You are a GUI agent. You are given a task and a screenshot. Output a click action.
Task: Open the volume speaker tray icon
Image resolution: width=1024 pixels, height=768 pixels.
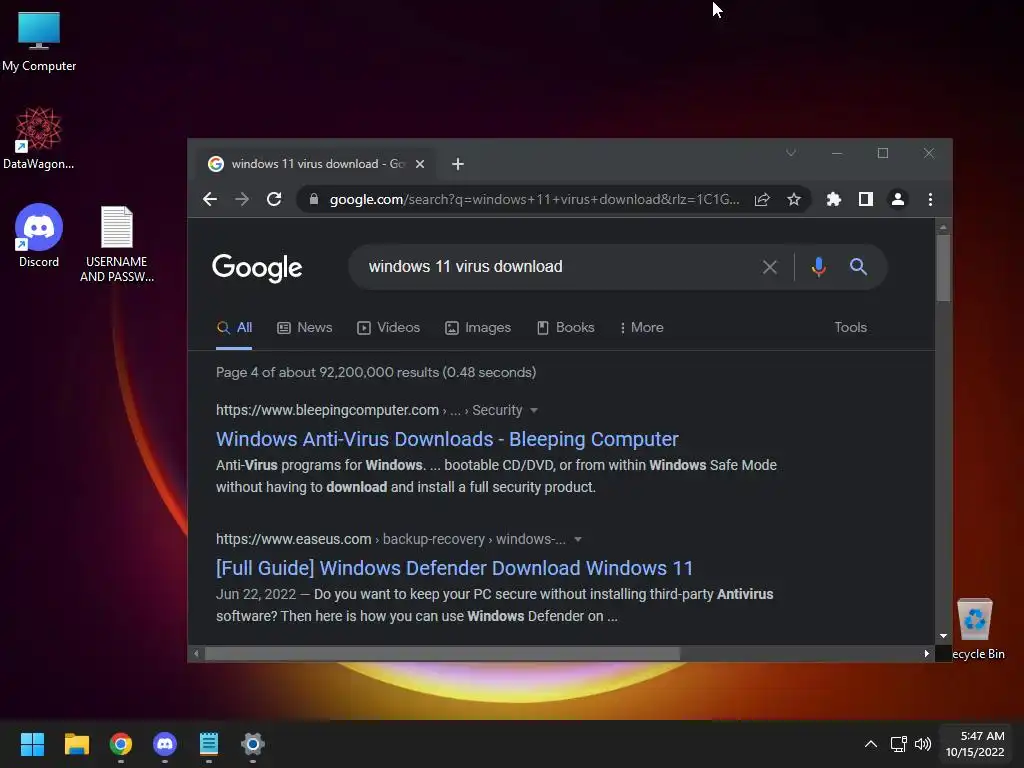pos(923,744)
